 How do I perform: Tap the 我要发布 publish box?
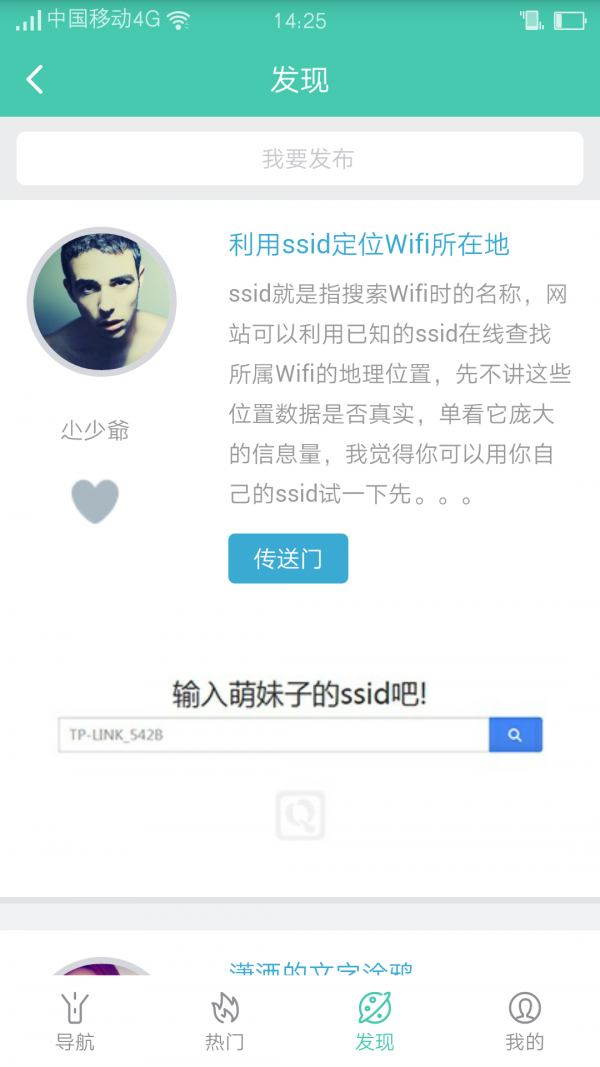tap(300, 159)
